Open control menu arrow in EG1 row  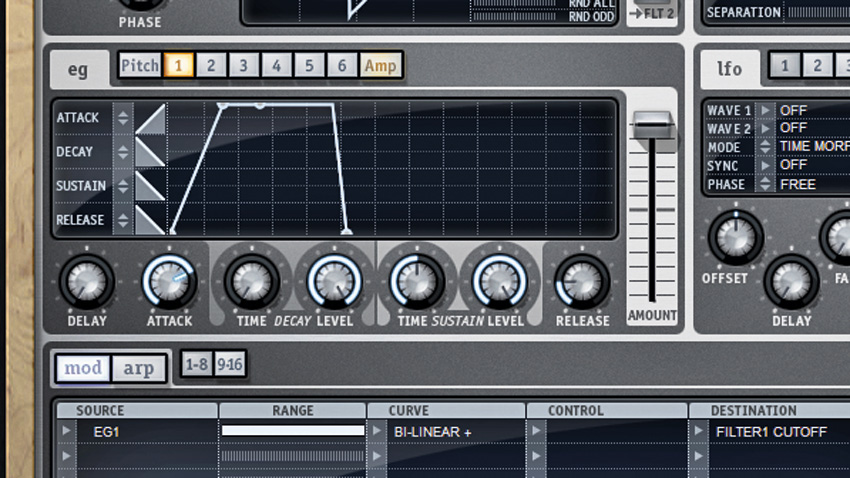tap(536, 431)
